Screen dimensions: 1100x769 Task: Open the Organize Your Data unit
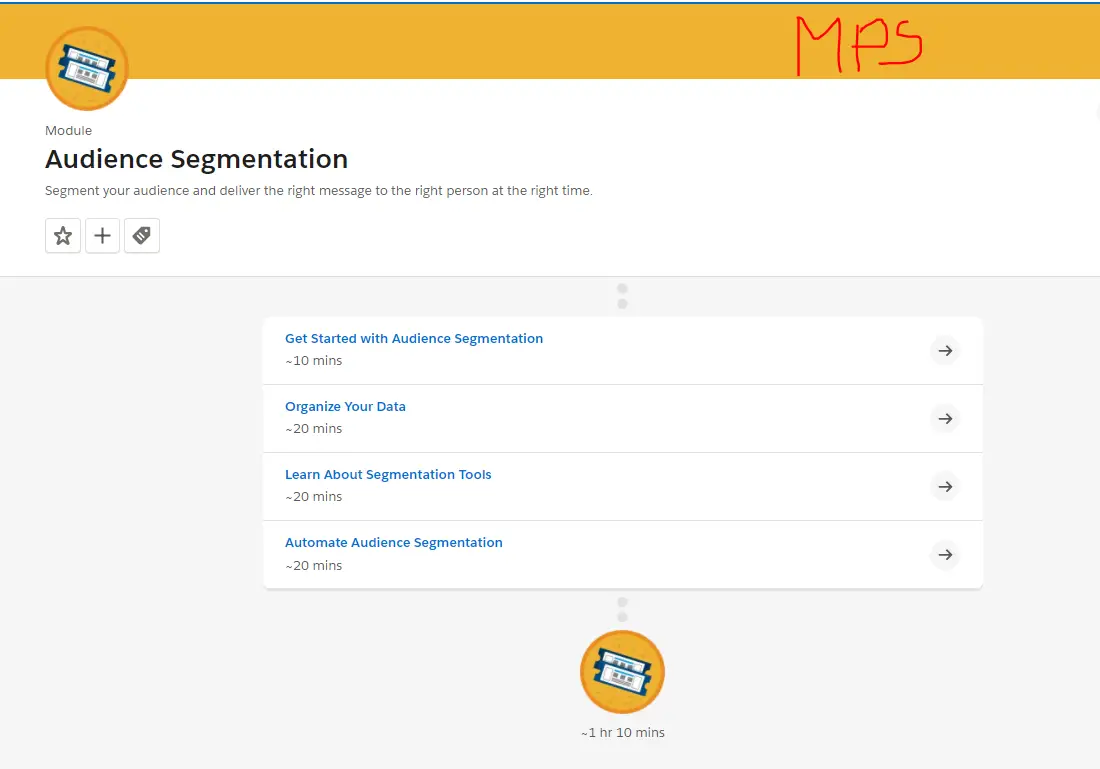click(345, 406)
